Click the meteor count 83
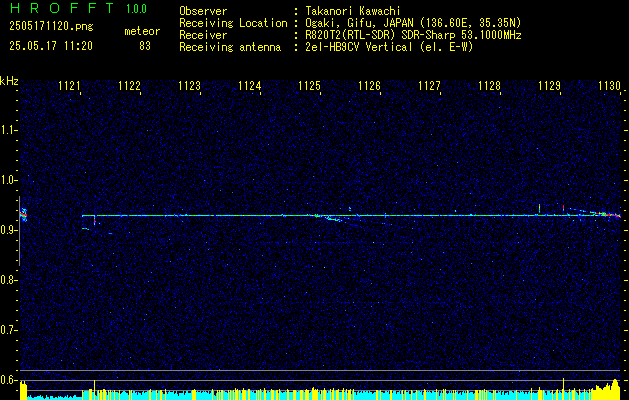 pyautogui.click(x=145, y=46)
